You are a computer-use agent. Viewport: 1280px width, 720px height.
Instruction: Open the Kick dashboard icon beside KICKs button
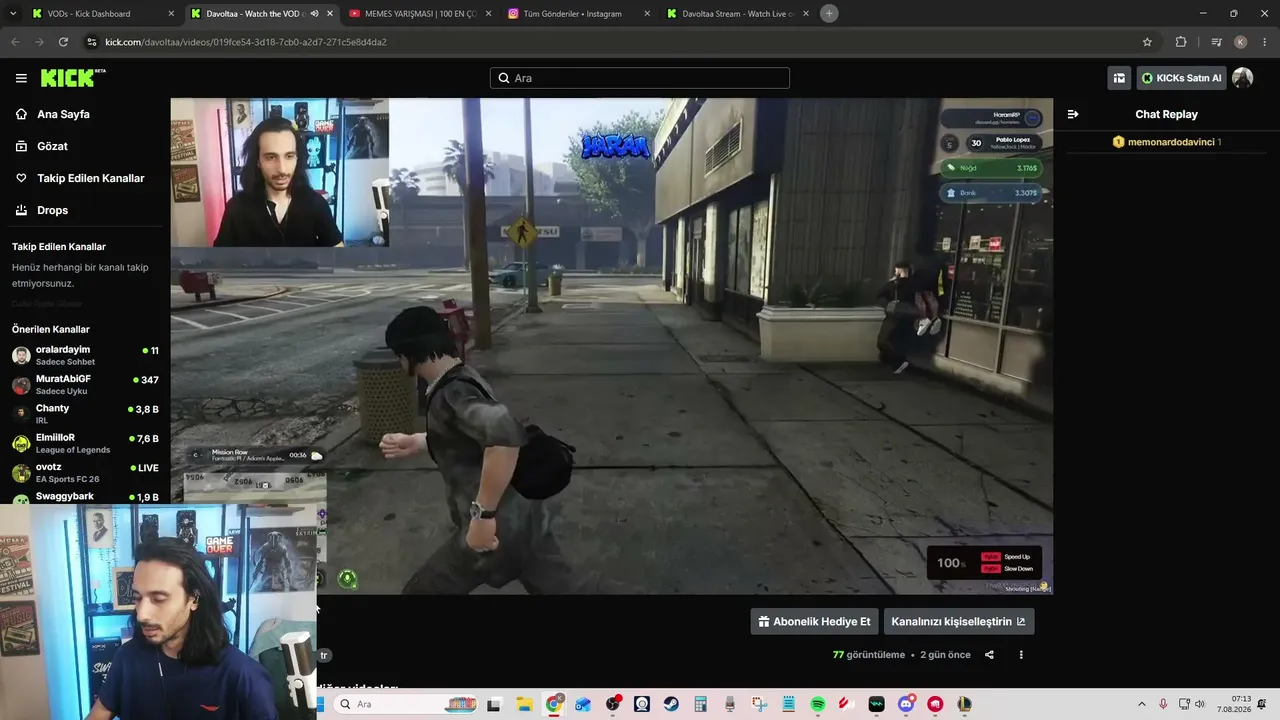(x=1119, y=78)
